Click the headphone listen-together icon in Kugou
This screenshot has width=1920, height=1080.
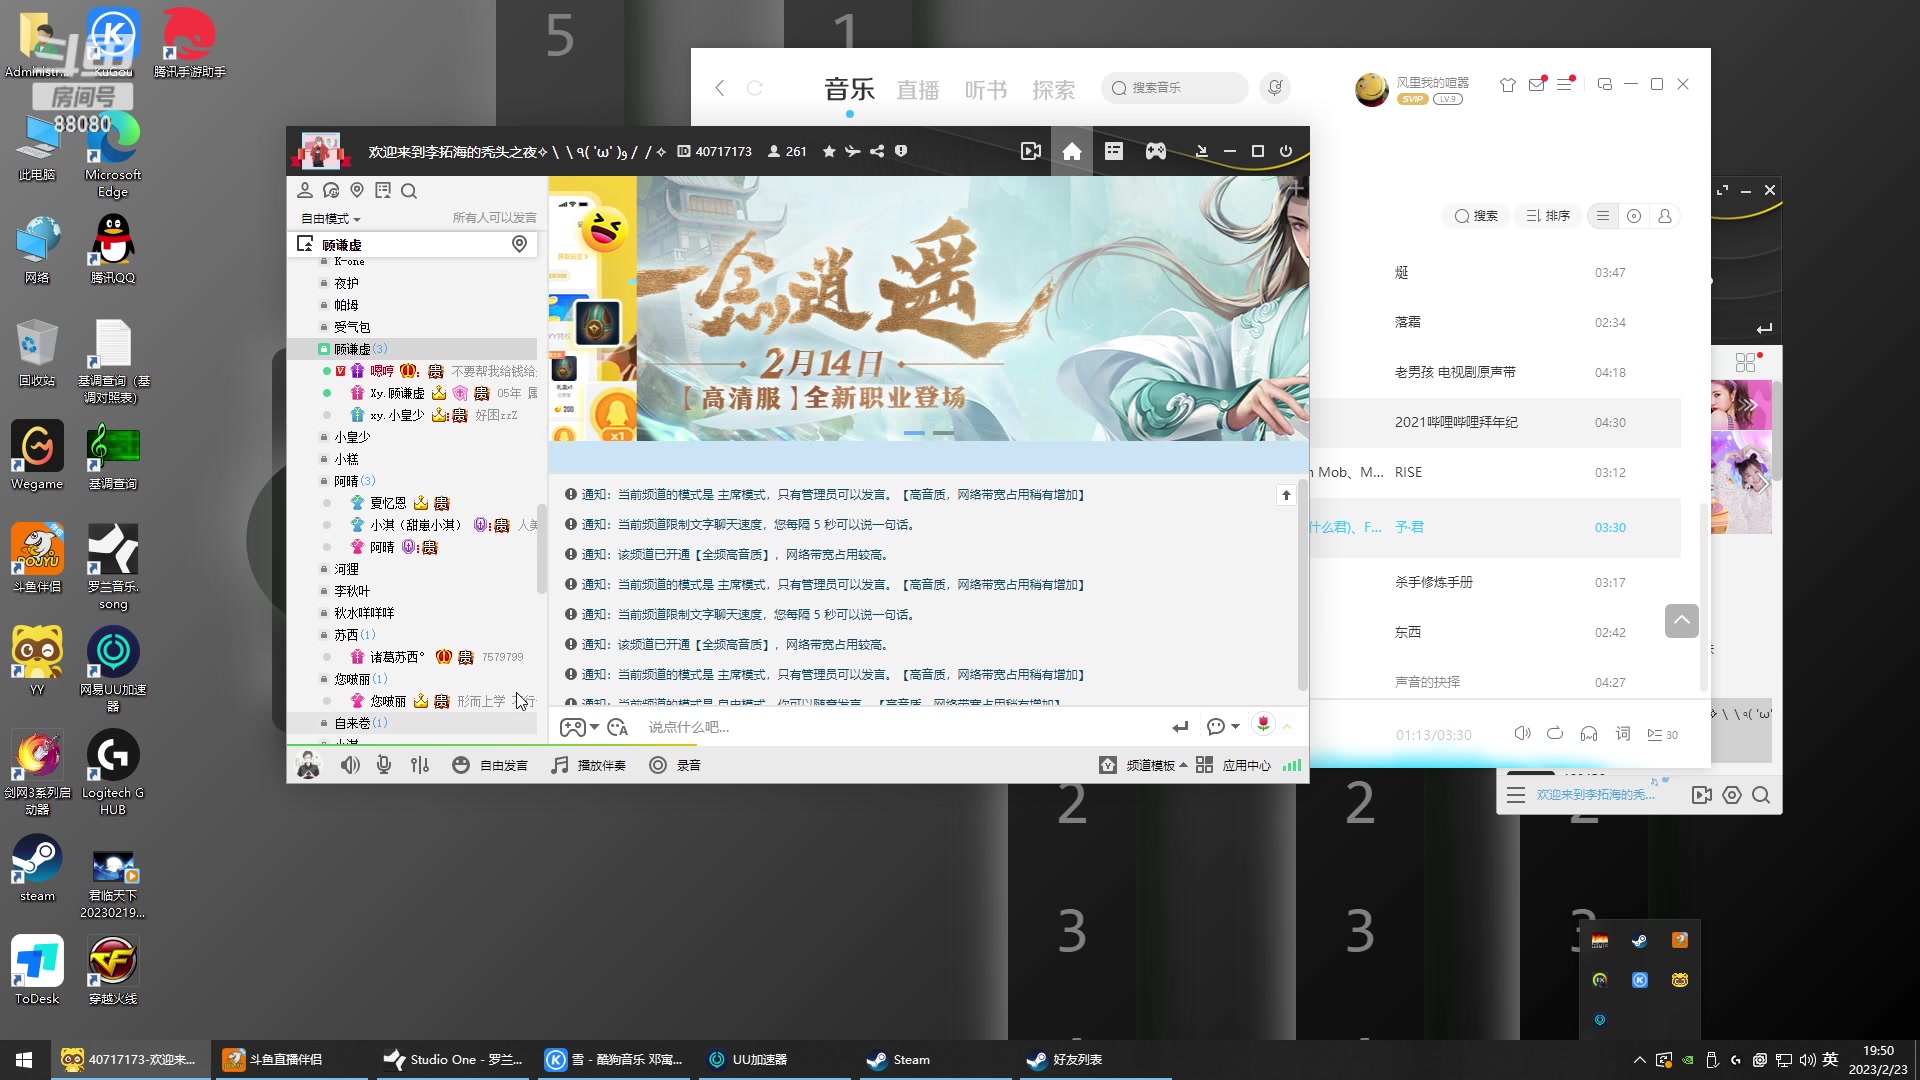click(1588, 733)
